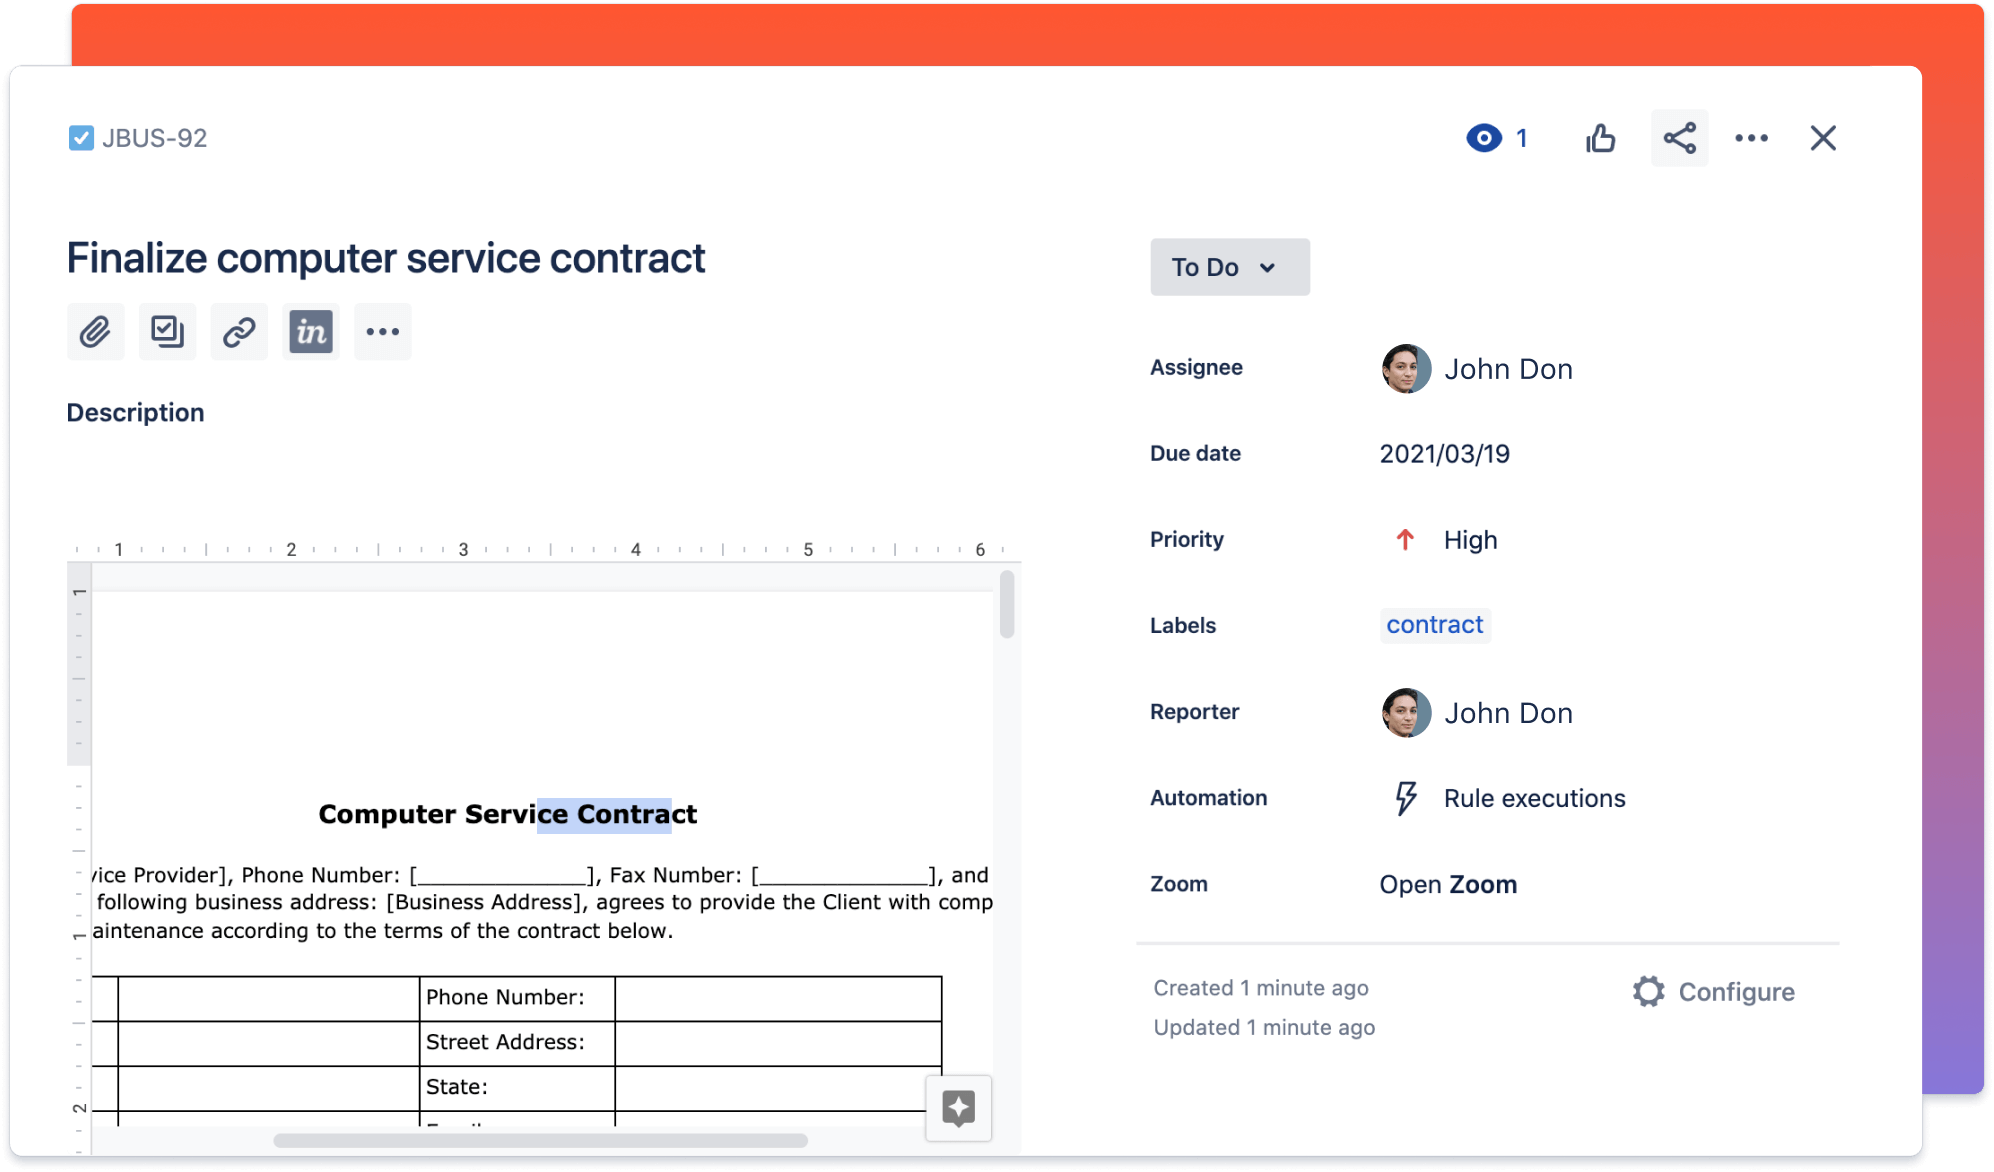Expand the description section

click(x=134, y=410)
